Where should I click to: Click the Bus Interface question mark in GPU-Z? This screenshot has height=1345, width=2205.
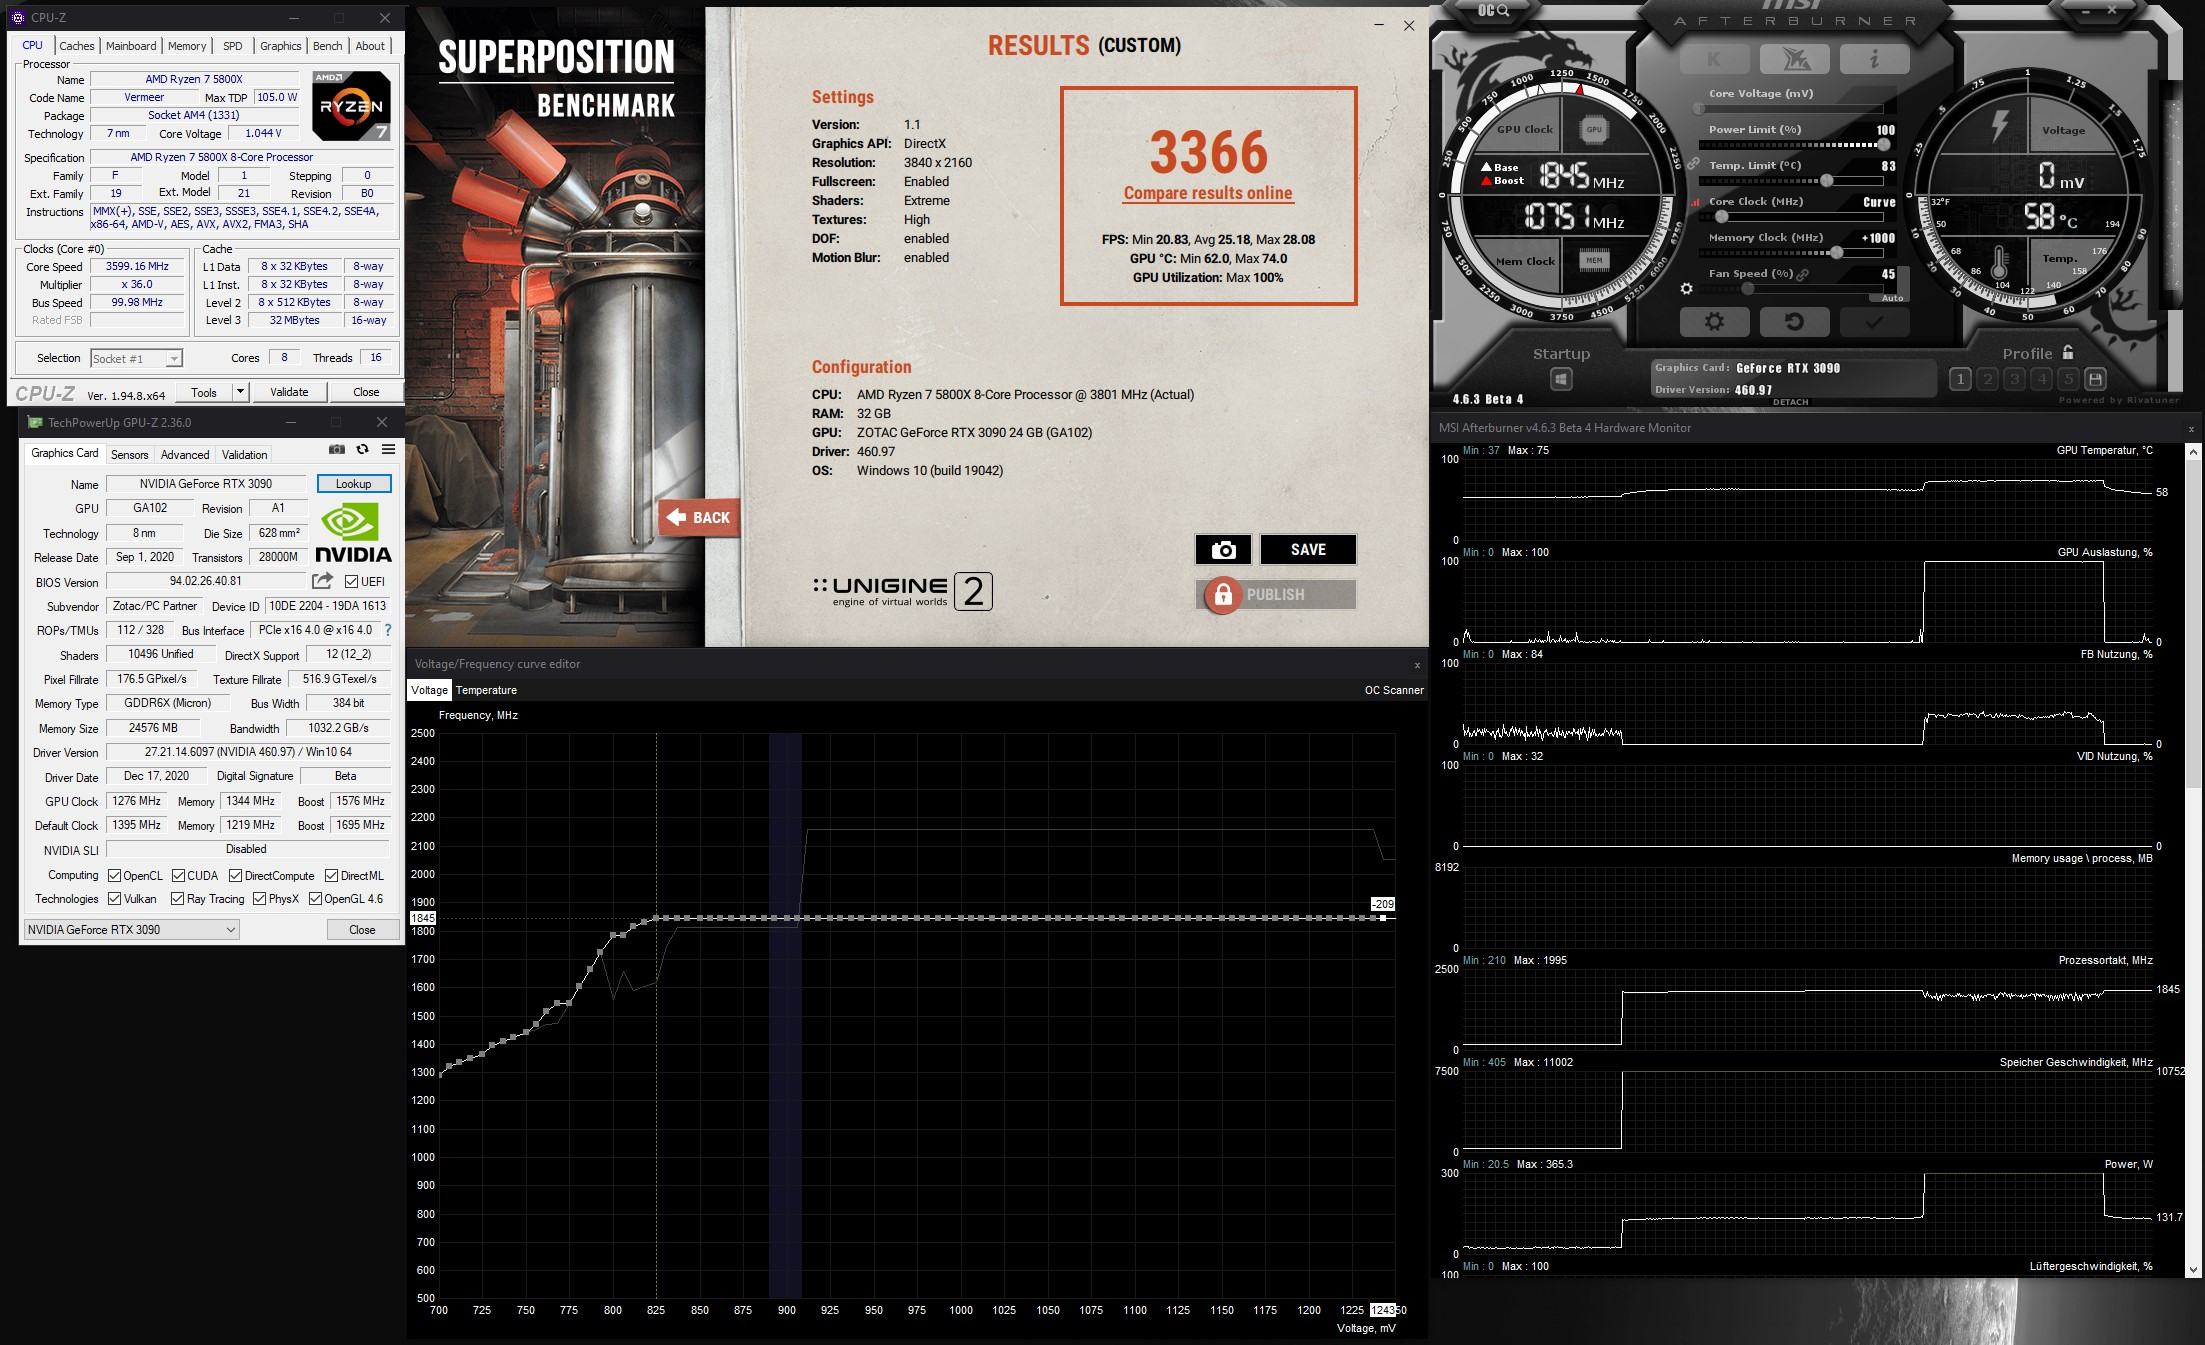coord(388,630)
